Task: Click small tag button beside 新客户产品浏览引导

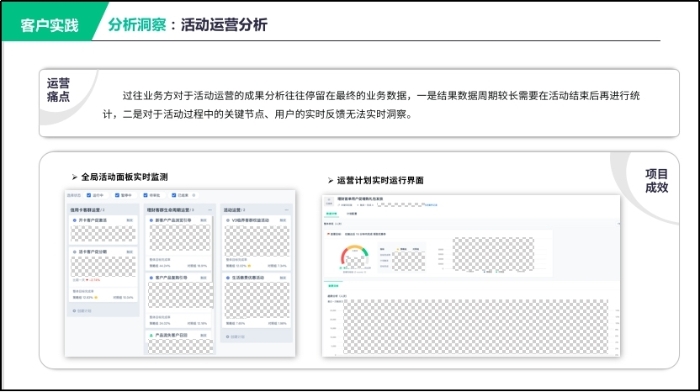Action: [204, 221]
